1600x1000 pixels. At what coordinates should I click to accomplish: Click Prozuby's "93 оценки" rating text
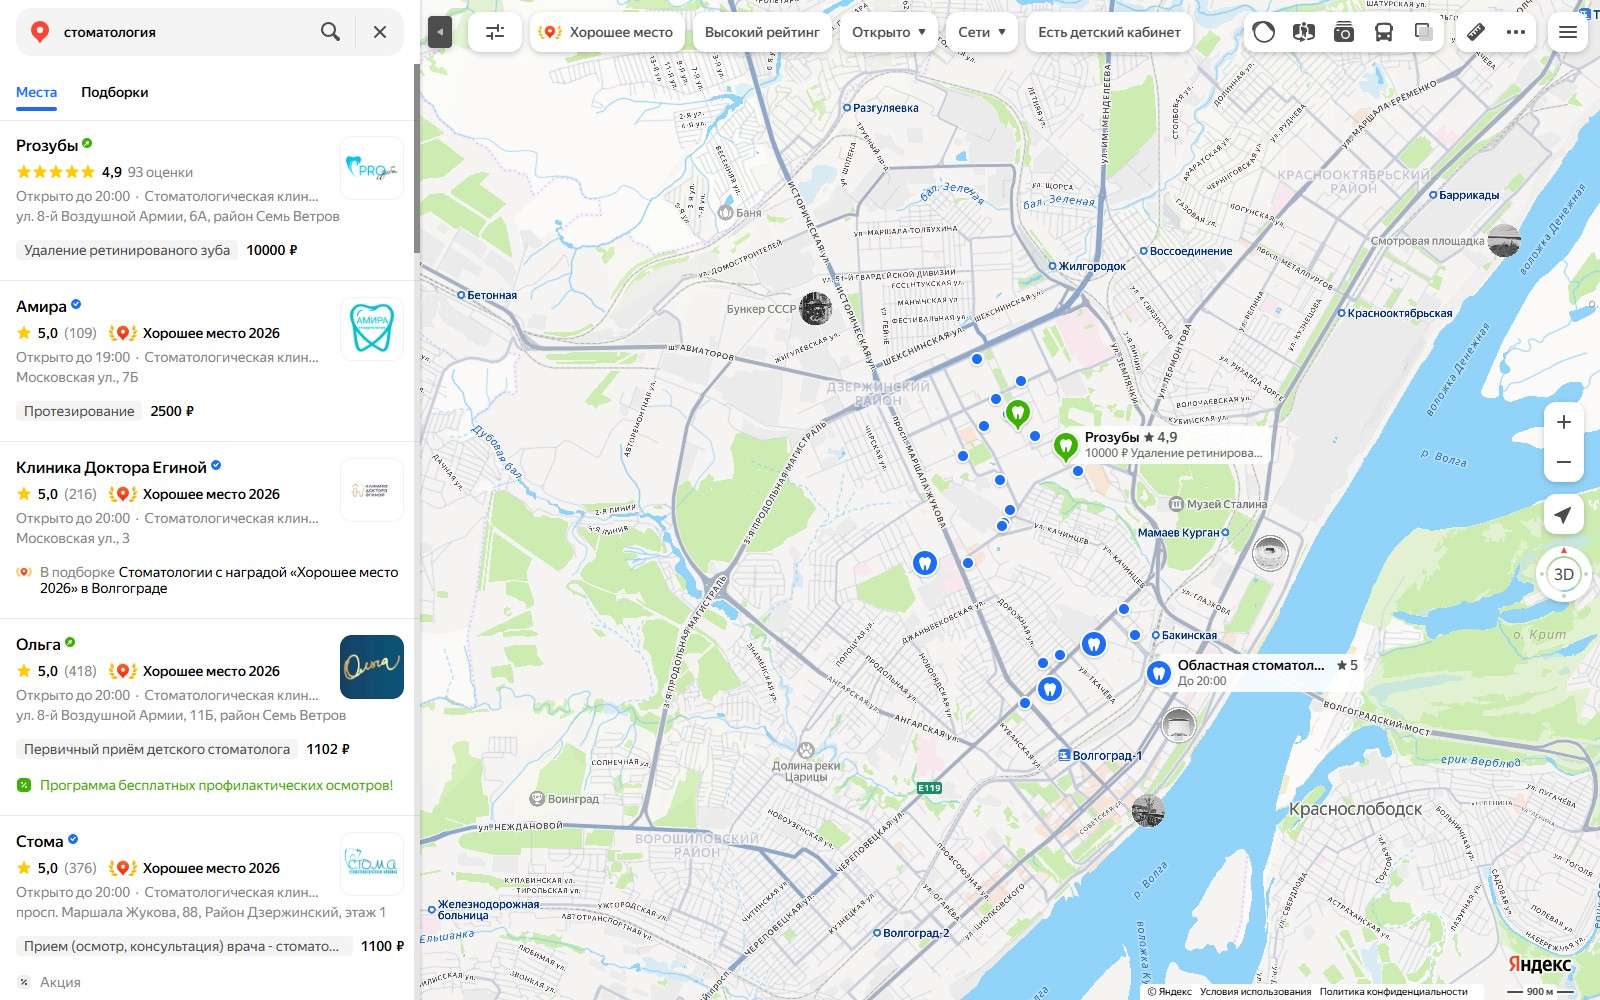point(160,172)
